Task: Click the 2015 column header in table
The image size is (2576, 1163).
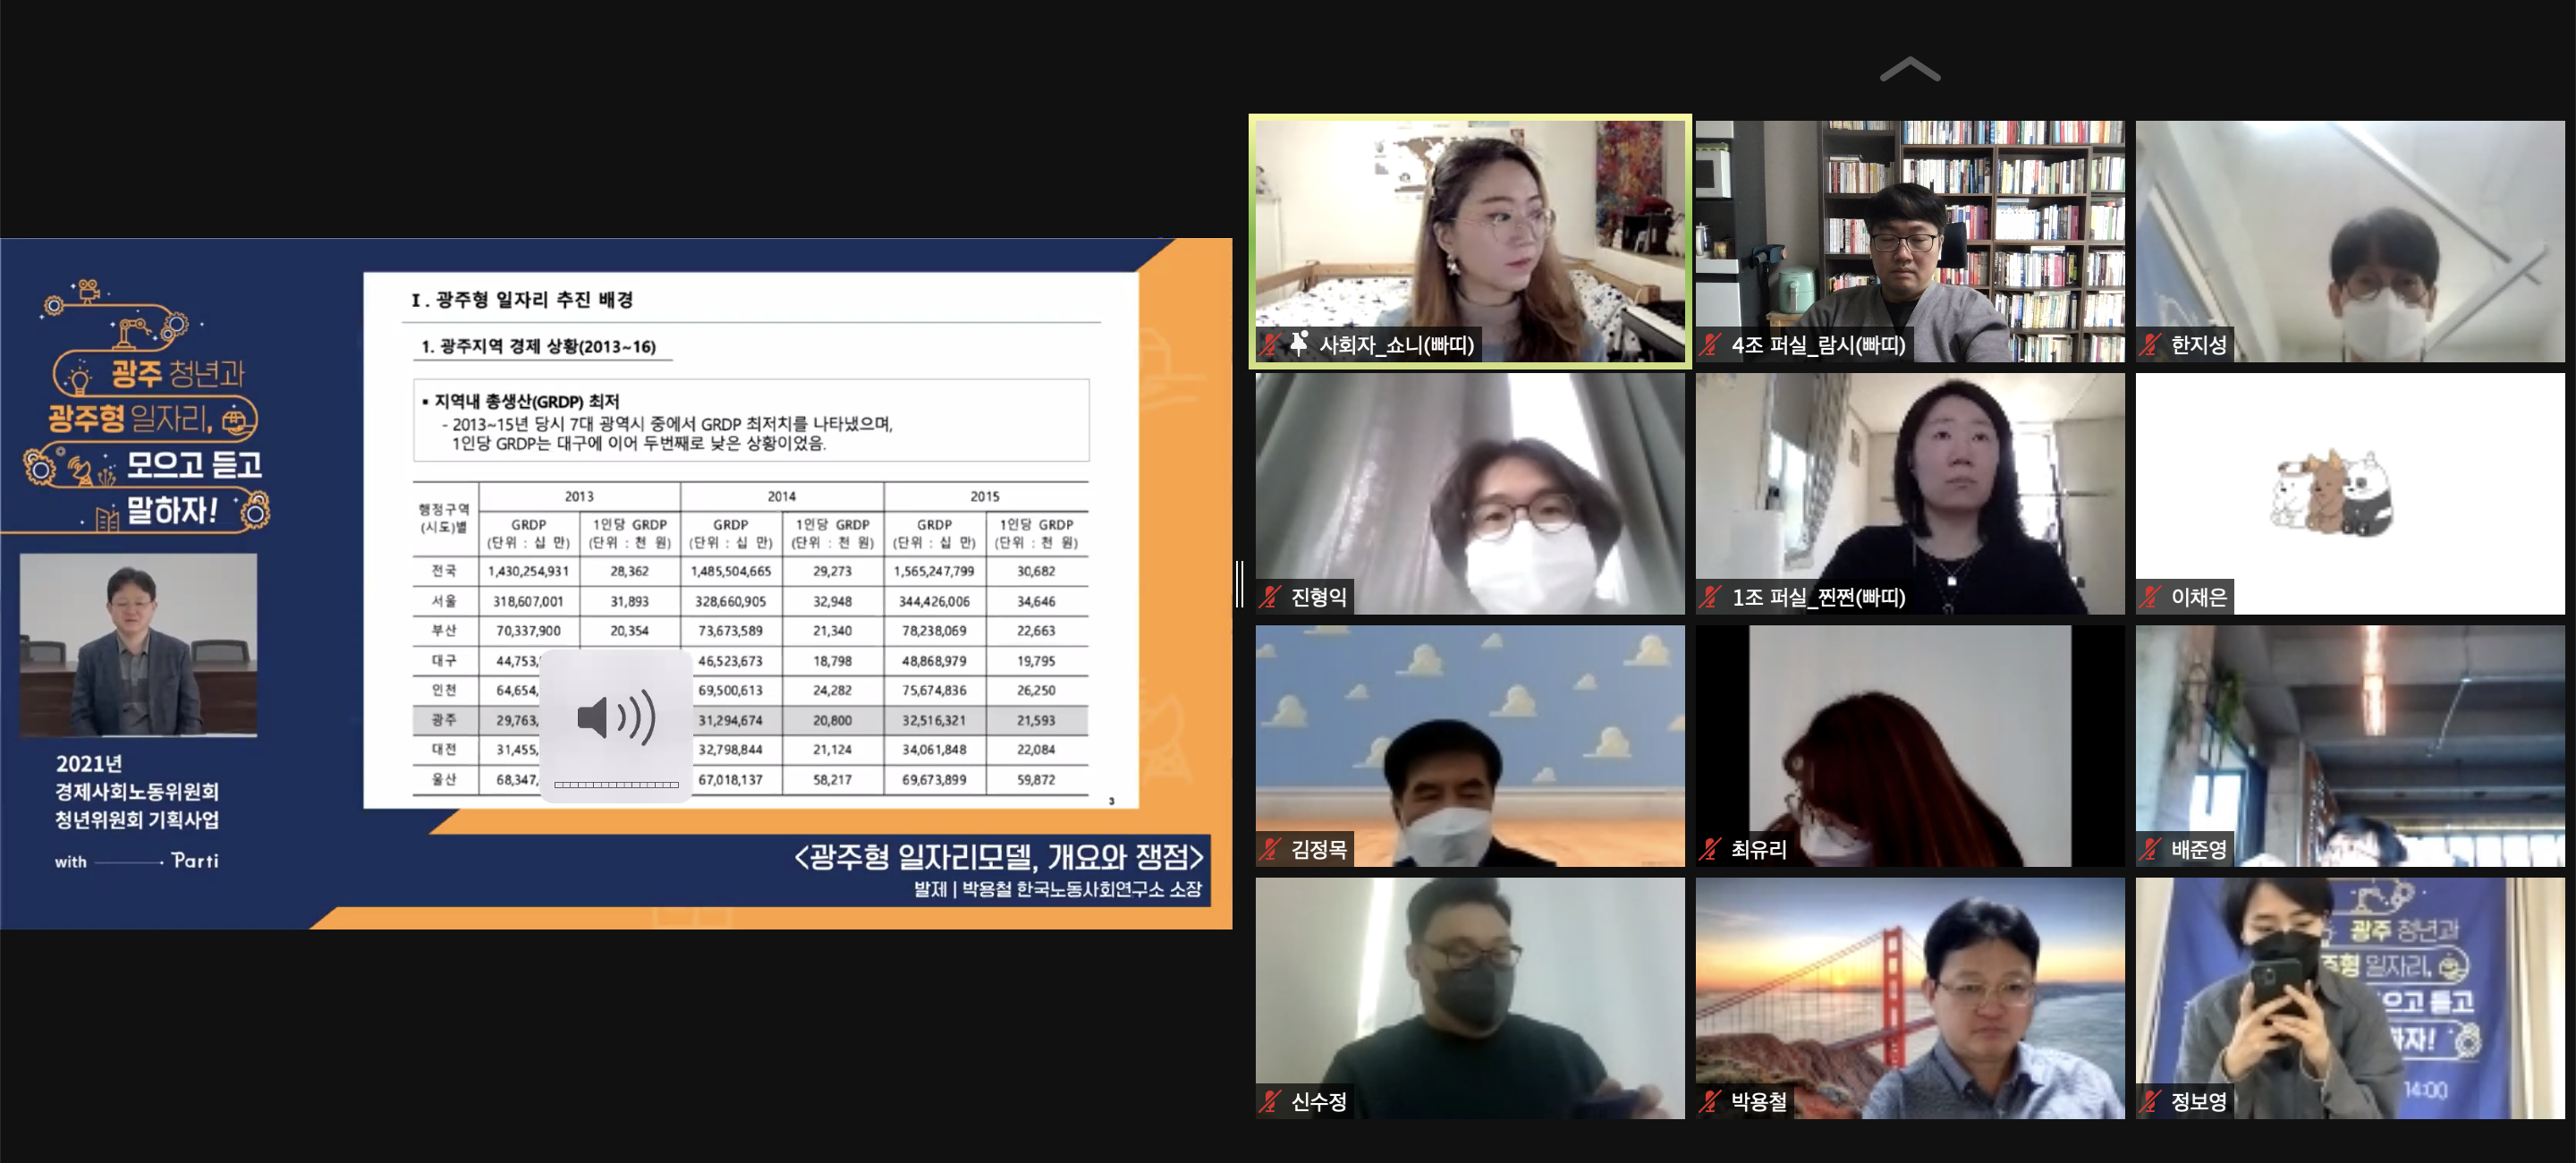Action: (985, 496)
